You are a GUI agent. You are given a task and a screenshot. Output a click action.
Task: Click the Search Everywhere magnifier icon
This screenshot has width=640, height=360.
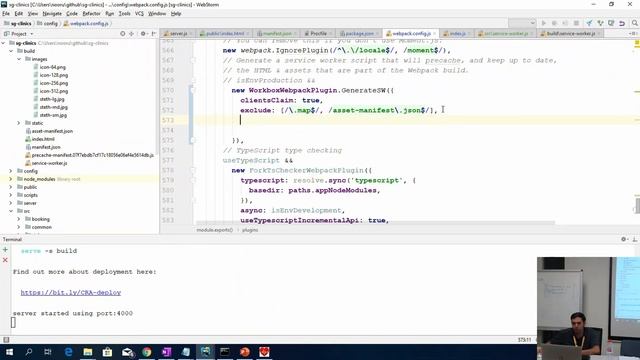tap(635, 23)
